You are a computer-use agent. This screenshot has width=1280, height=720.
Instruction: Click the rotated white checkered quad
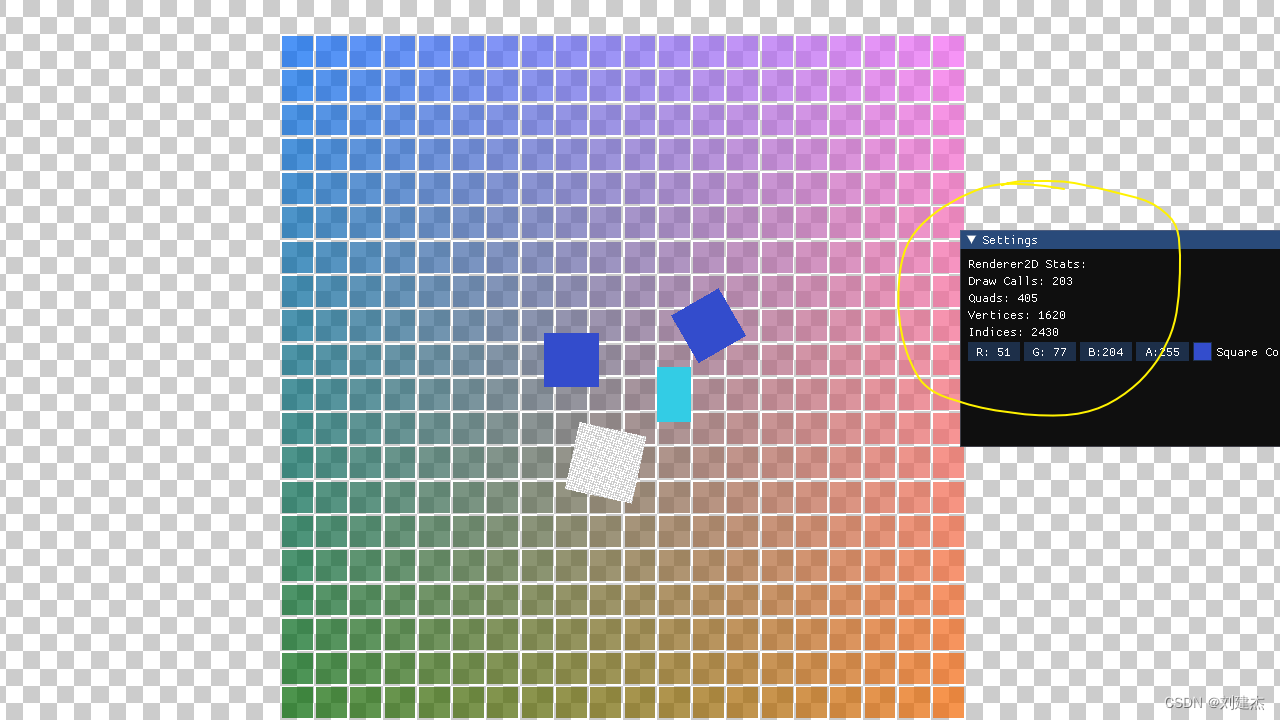tap(606, 462)
